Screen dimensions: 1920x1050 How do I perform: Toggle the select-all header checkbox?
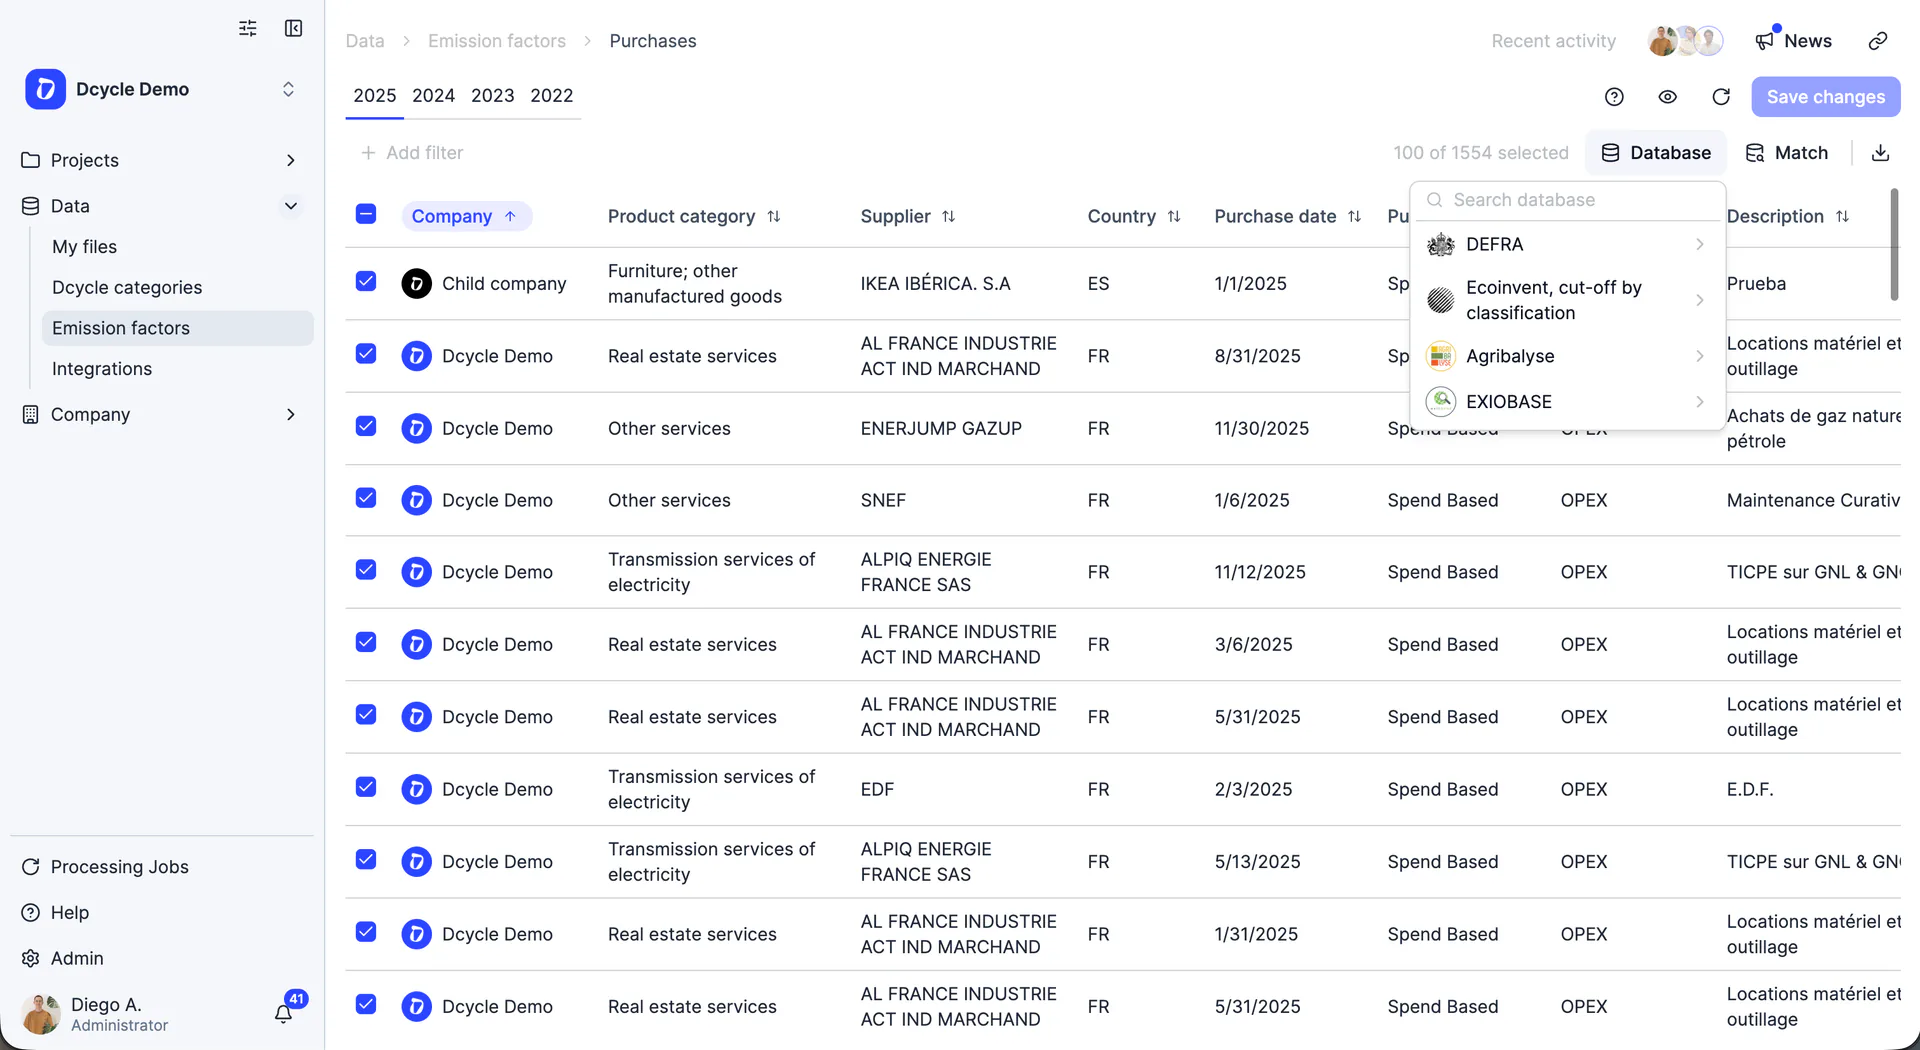366,214
